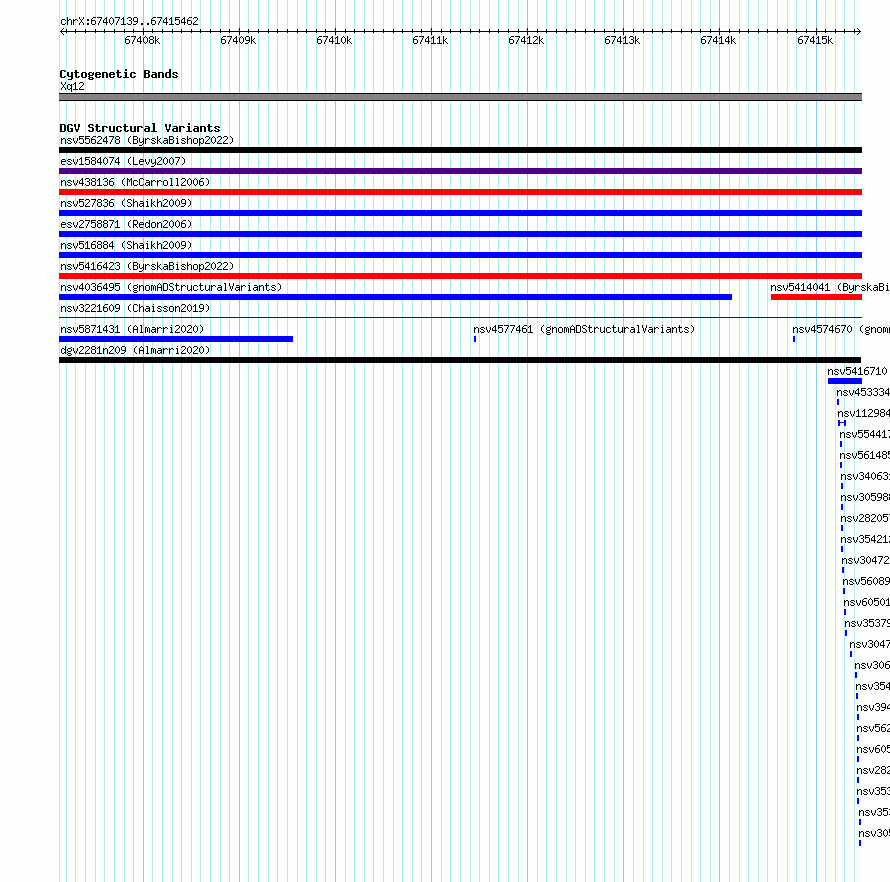890x882 pixels.
Task: Select the Cytogenetic Bands track heading
Action: coord(119,74)
